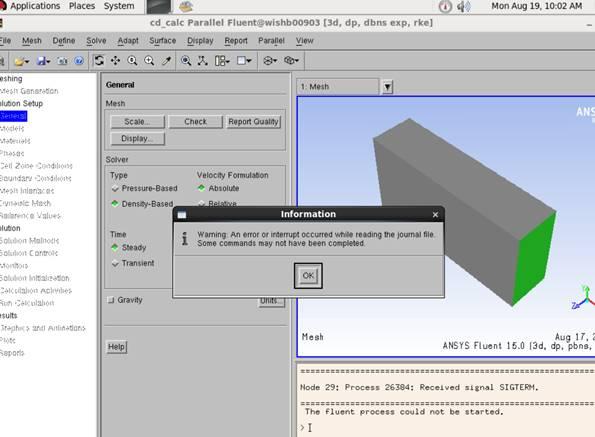The image size is (595, 437).
Task: Select the Transient time option
Action: (x=133, y=263)
